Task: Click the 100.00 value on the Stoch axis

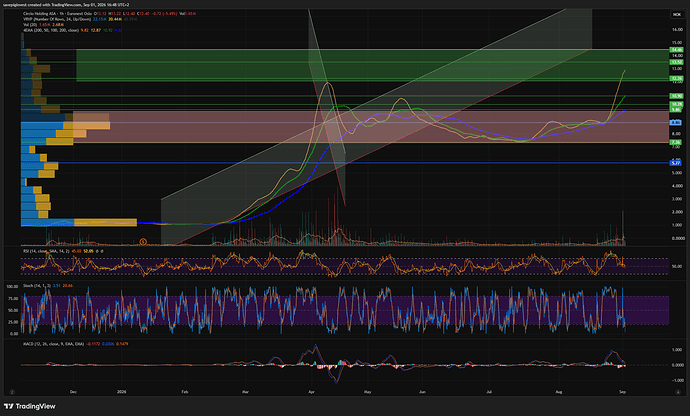Action: 12,287
